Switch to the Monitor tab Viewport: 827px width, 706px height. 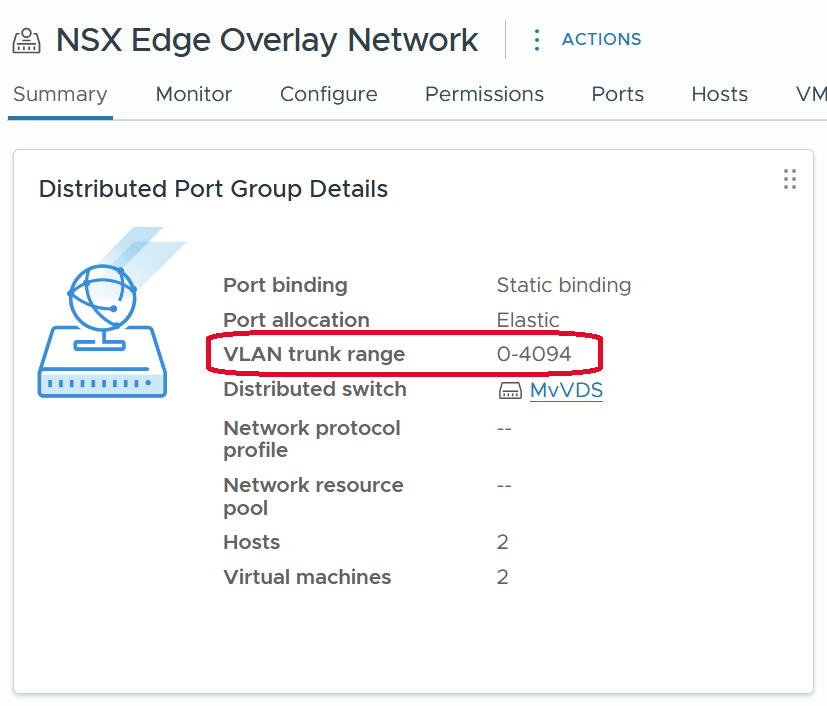tap(194, 94)
